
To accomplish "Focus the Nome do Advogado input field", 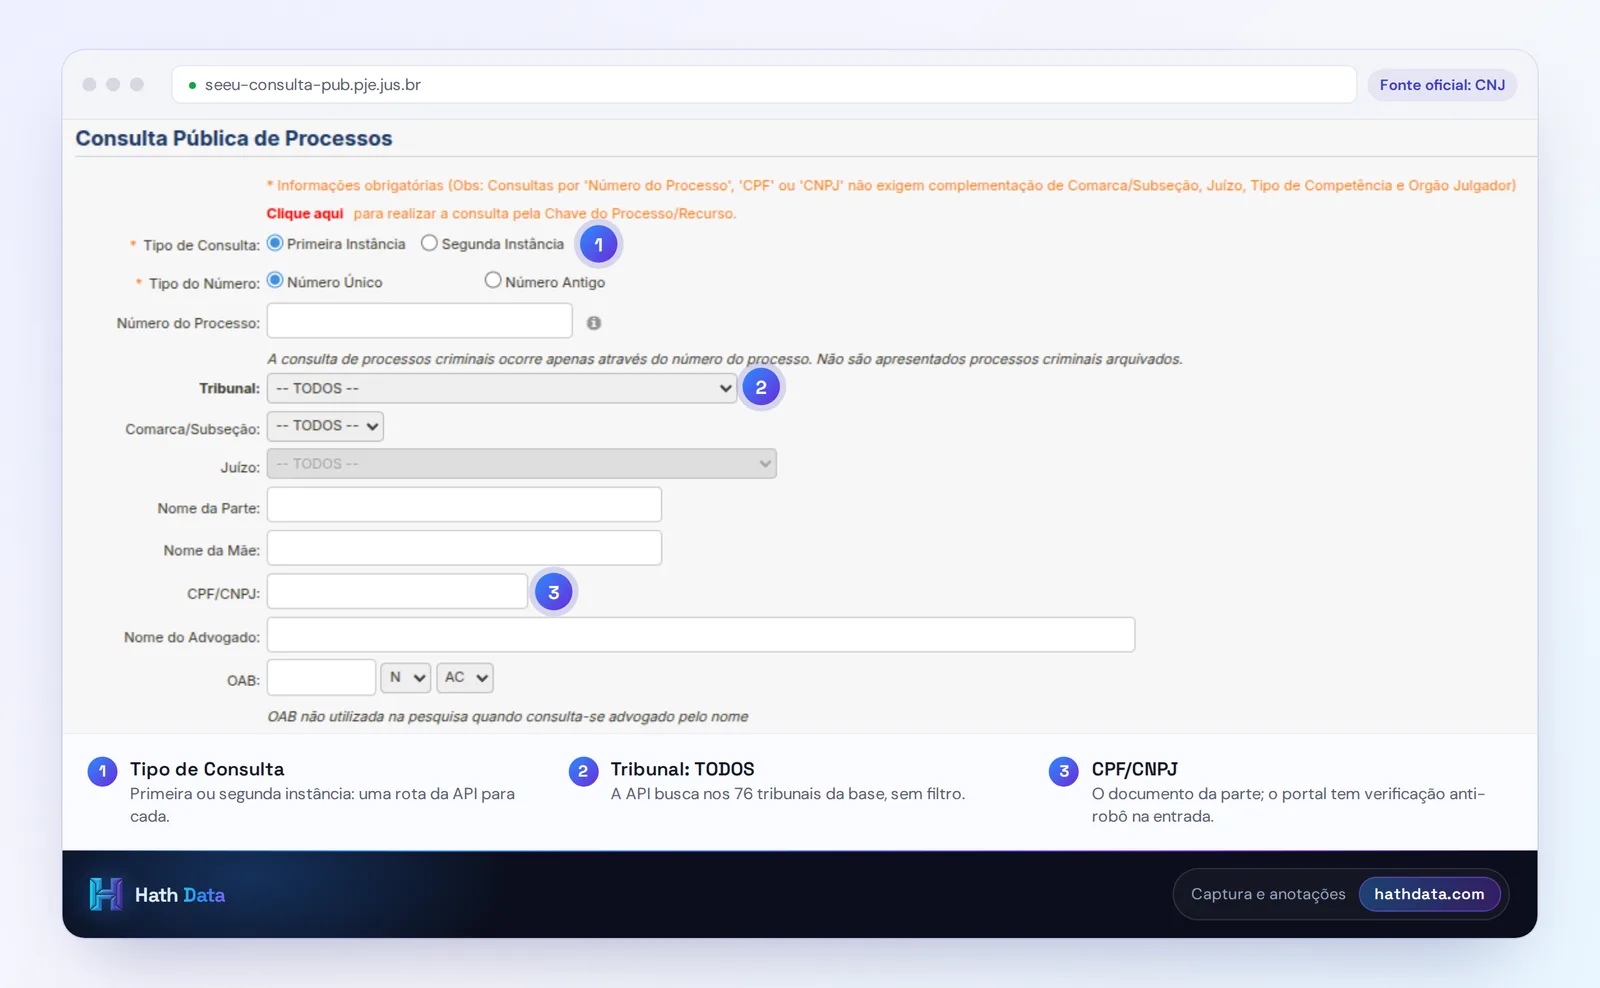I will (701, 635).
